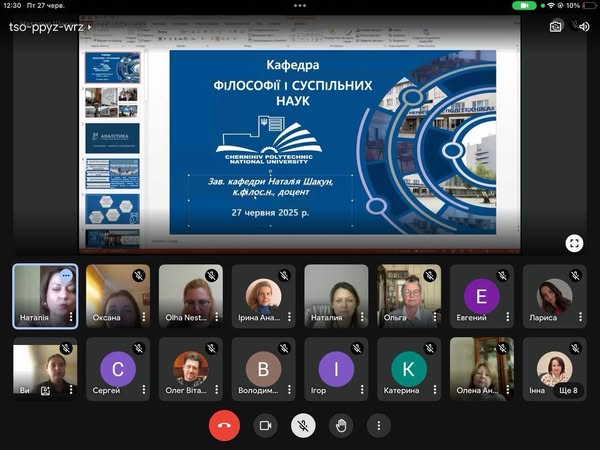This screenshot has width=600, height=450.
Task: Open three-dot options on Оксана's tile
Action: coord(144,317)
